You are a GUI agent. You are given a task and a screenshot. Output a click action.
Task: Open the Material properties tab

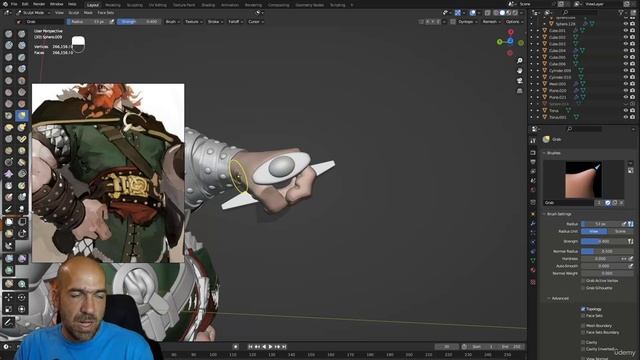click(x=533, y=270)
